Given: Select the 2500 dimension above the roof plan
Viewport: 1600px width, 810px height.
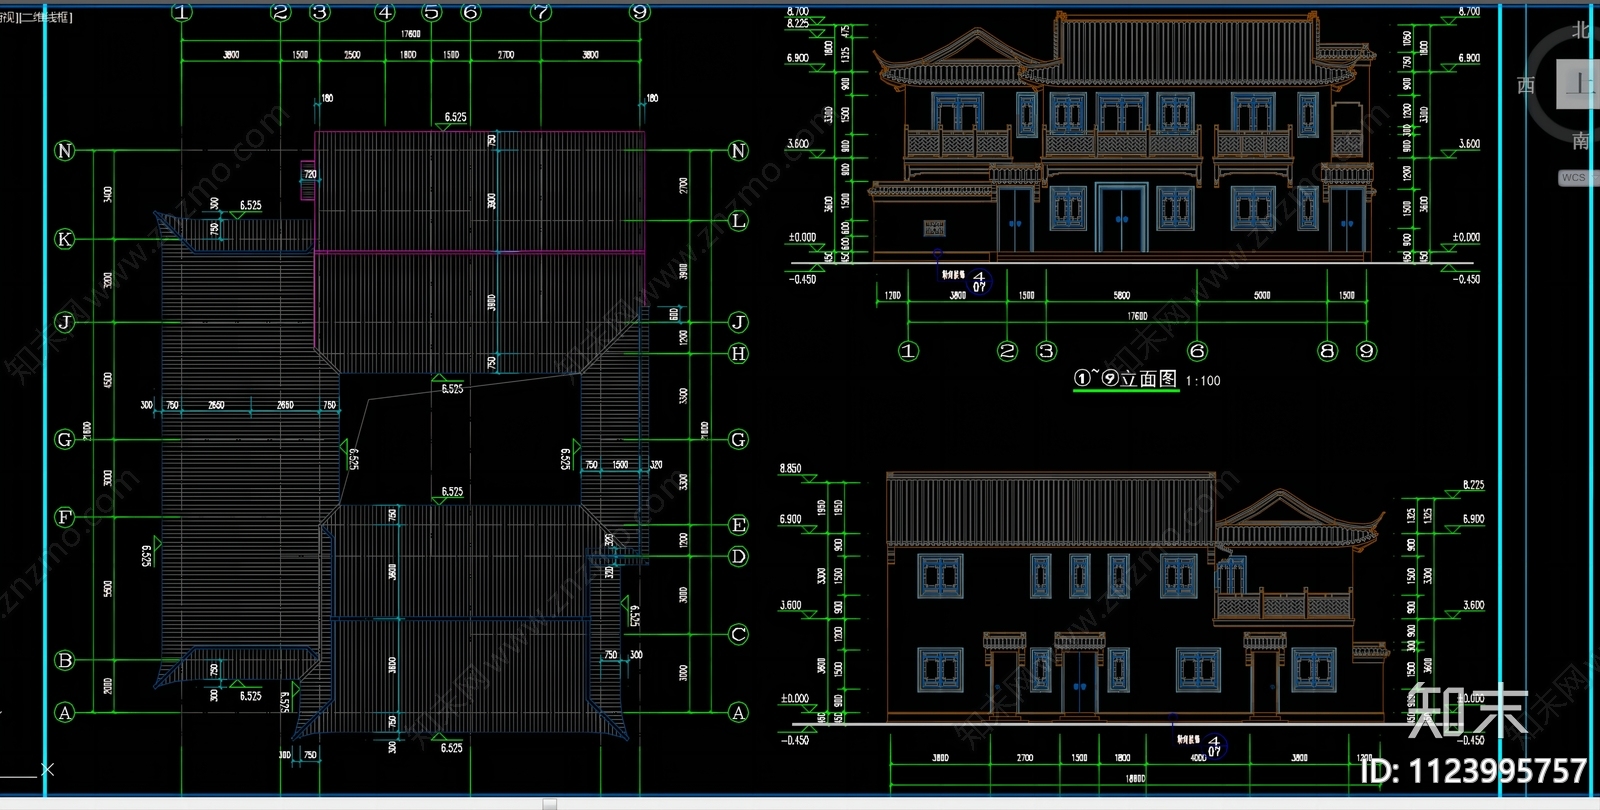Looking at the screenshot, I should coord(352,55).
